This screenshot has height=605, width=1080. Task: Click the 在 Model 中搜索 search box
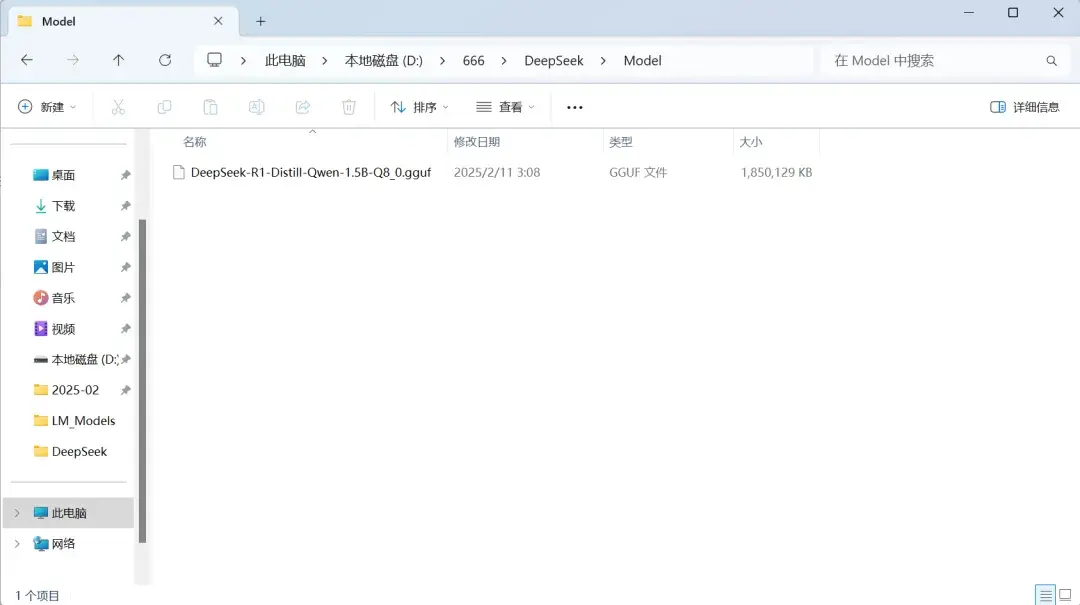944,61
